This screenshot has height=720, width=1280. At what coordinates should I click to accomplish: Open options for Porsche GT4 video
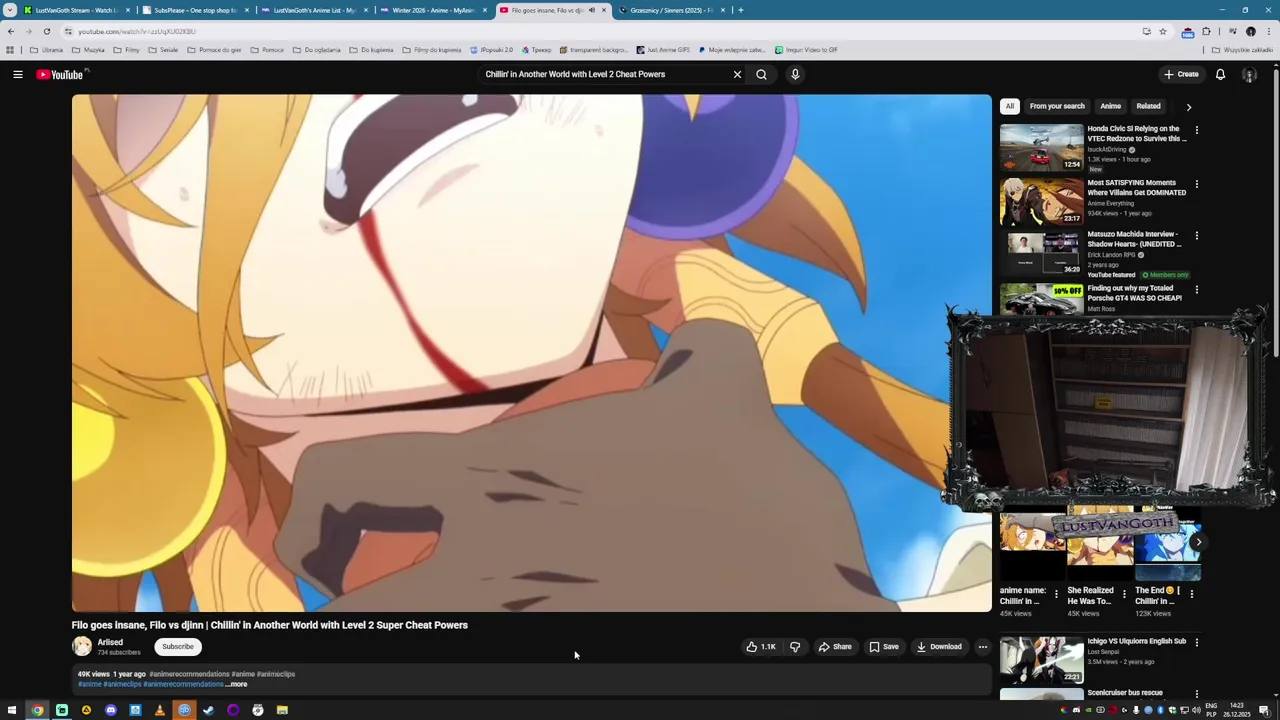1196,290
